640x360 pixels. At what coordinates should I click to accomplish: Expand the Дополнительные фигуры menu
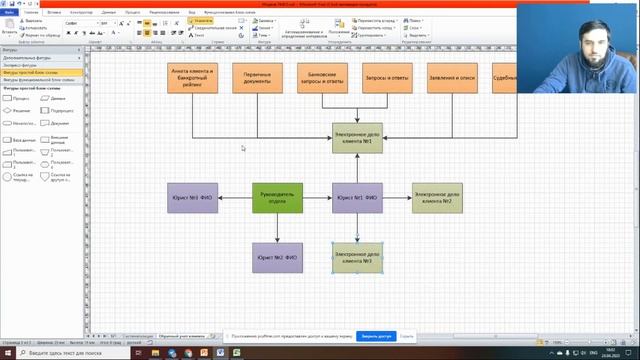pos(42,58)
